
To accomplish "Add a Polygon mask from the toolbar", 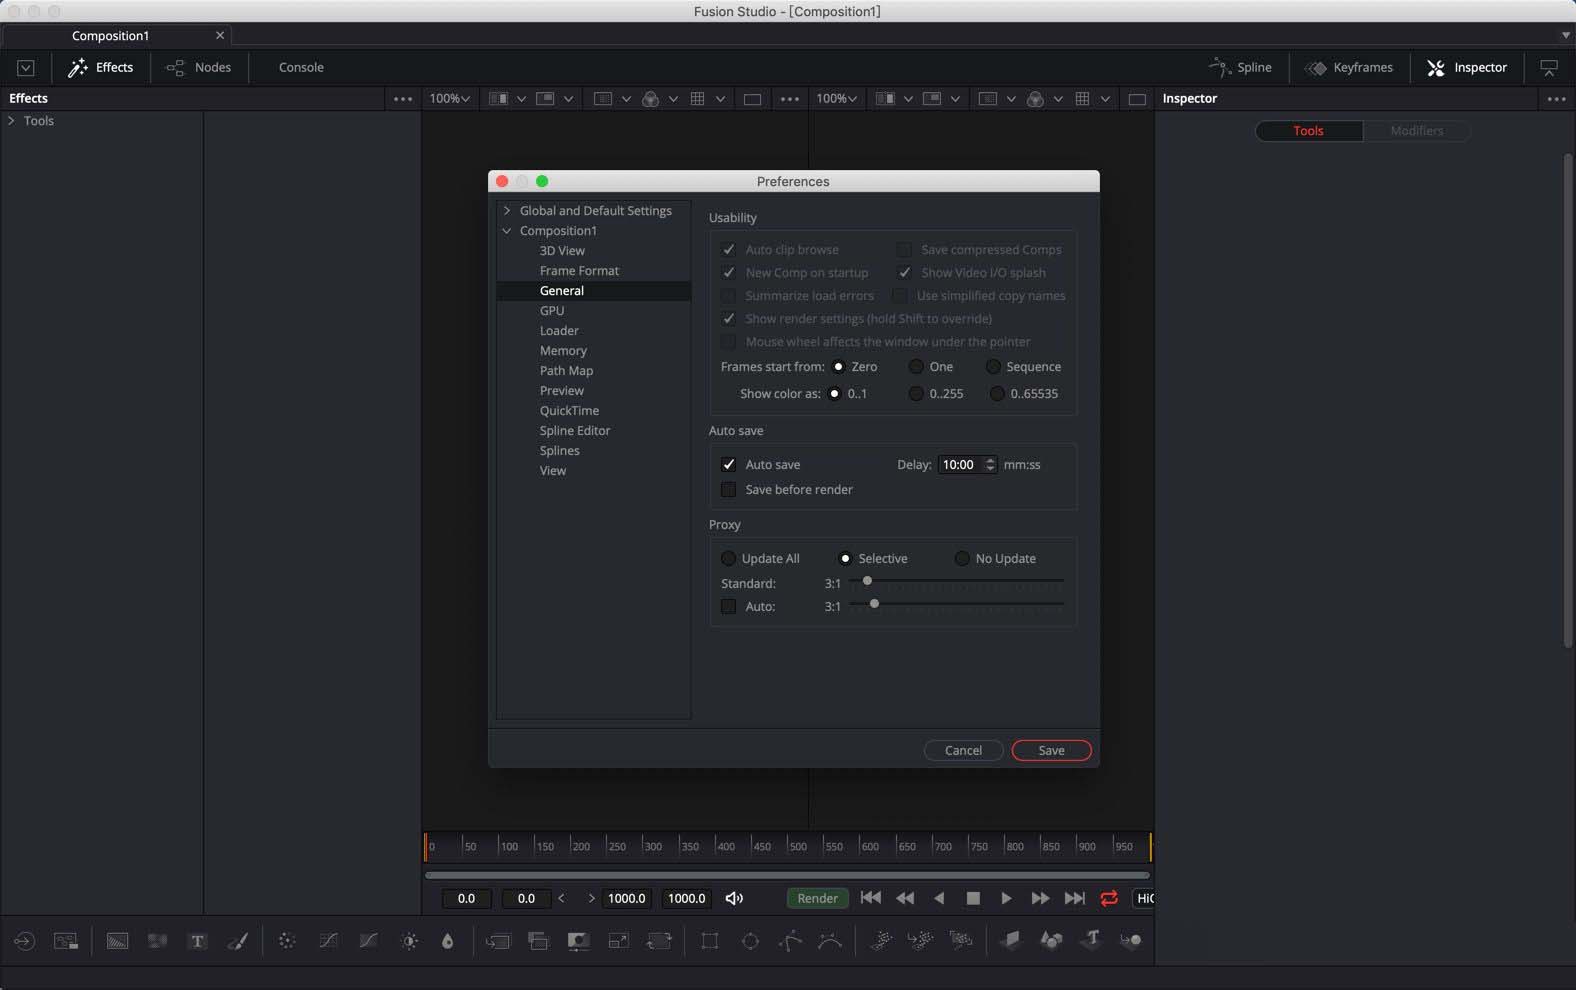I will coord(790,941).
